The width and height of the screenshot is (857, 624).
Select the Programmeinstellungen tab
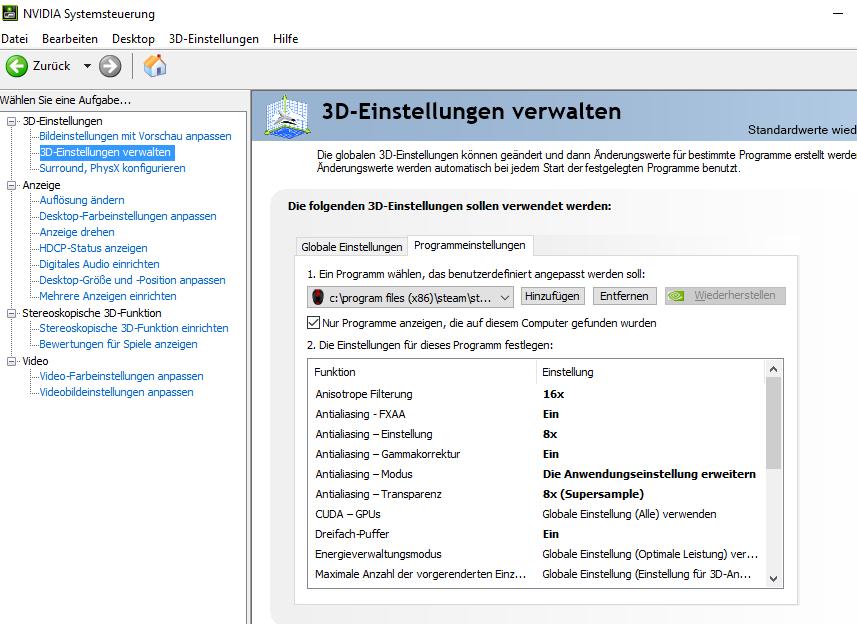(x=470, y=245)
